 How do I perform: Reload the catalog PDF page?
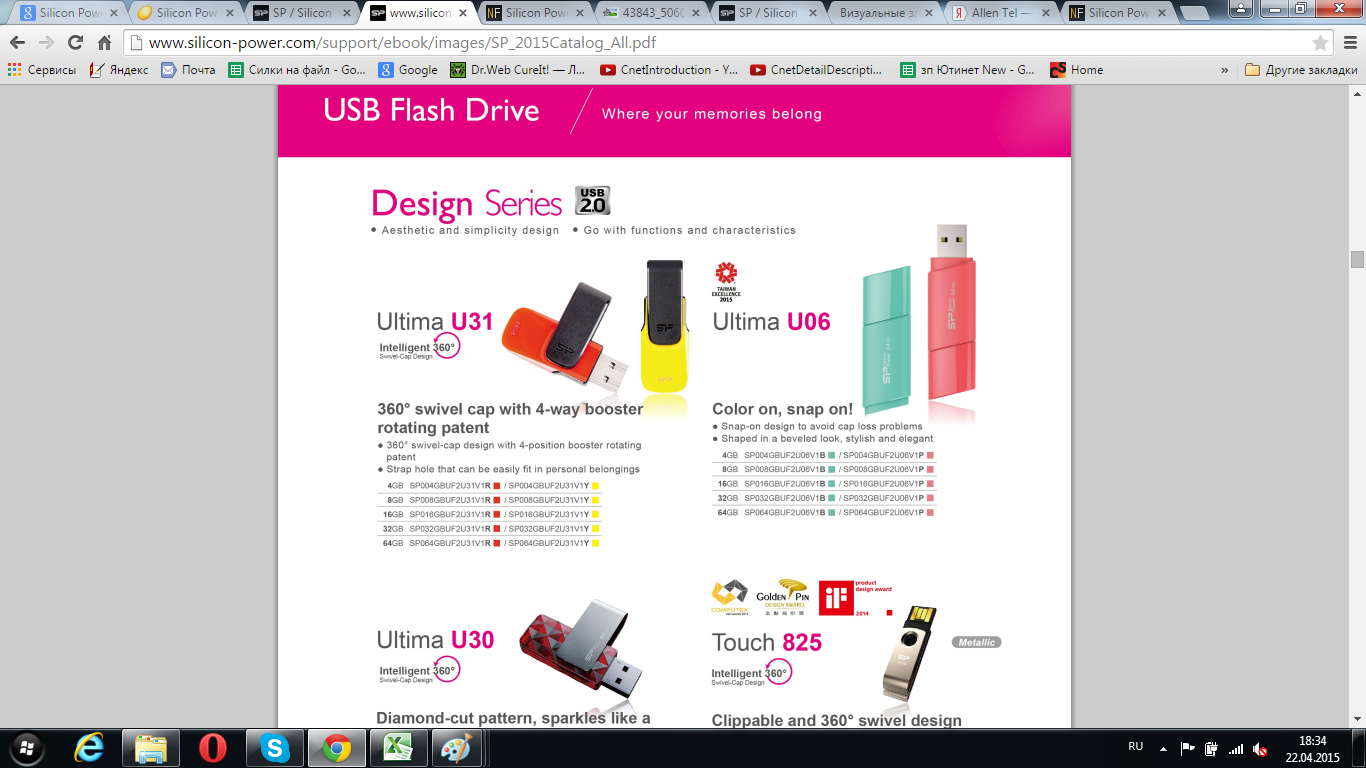click(75, 43)
